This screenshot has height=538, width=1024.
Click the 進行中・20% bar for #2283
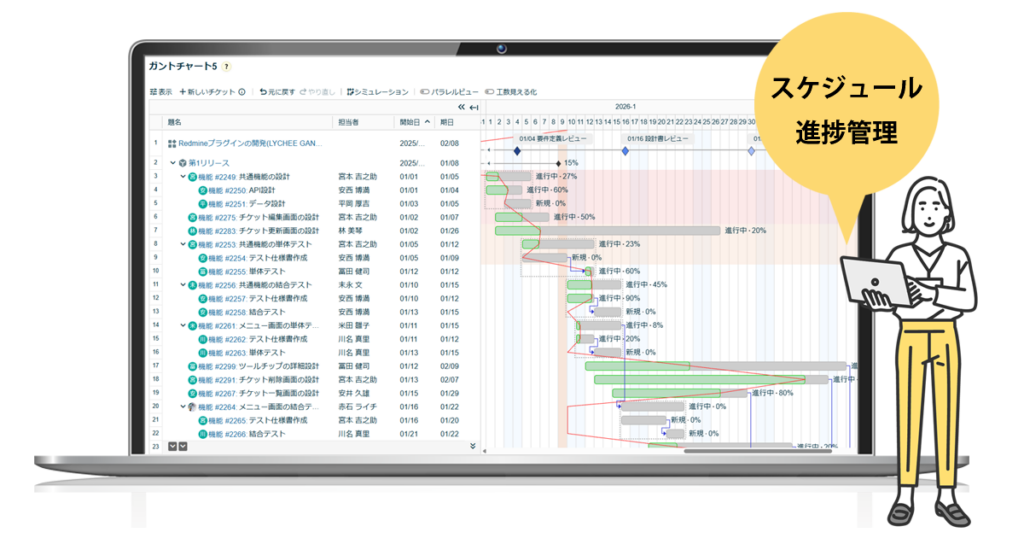click(x=607, y=230)
